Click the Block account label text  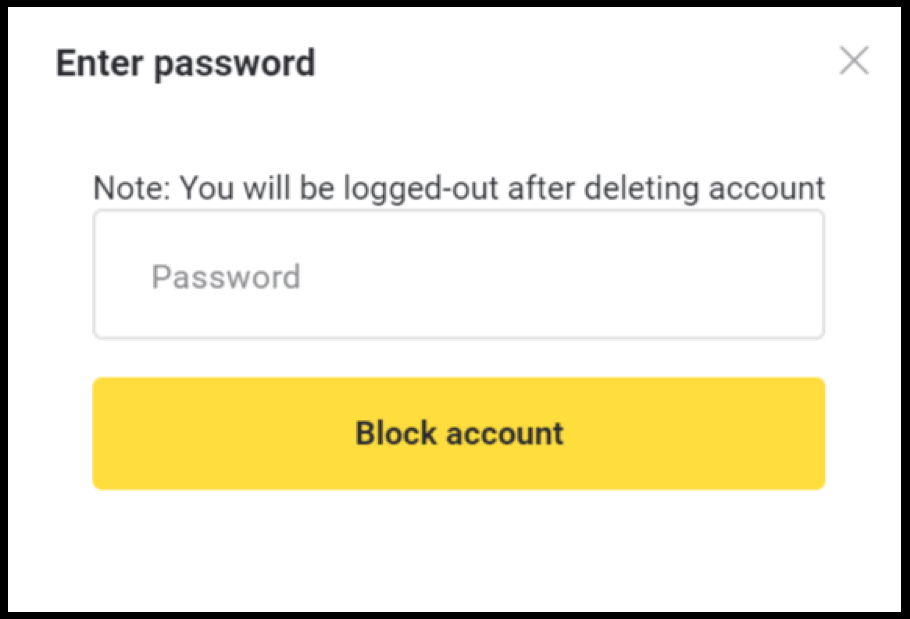coord(459,433)
